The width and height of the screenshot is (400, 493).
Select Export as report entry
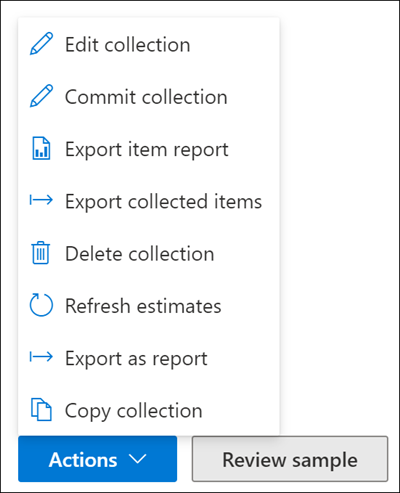tap(149, 358)
